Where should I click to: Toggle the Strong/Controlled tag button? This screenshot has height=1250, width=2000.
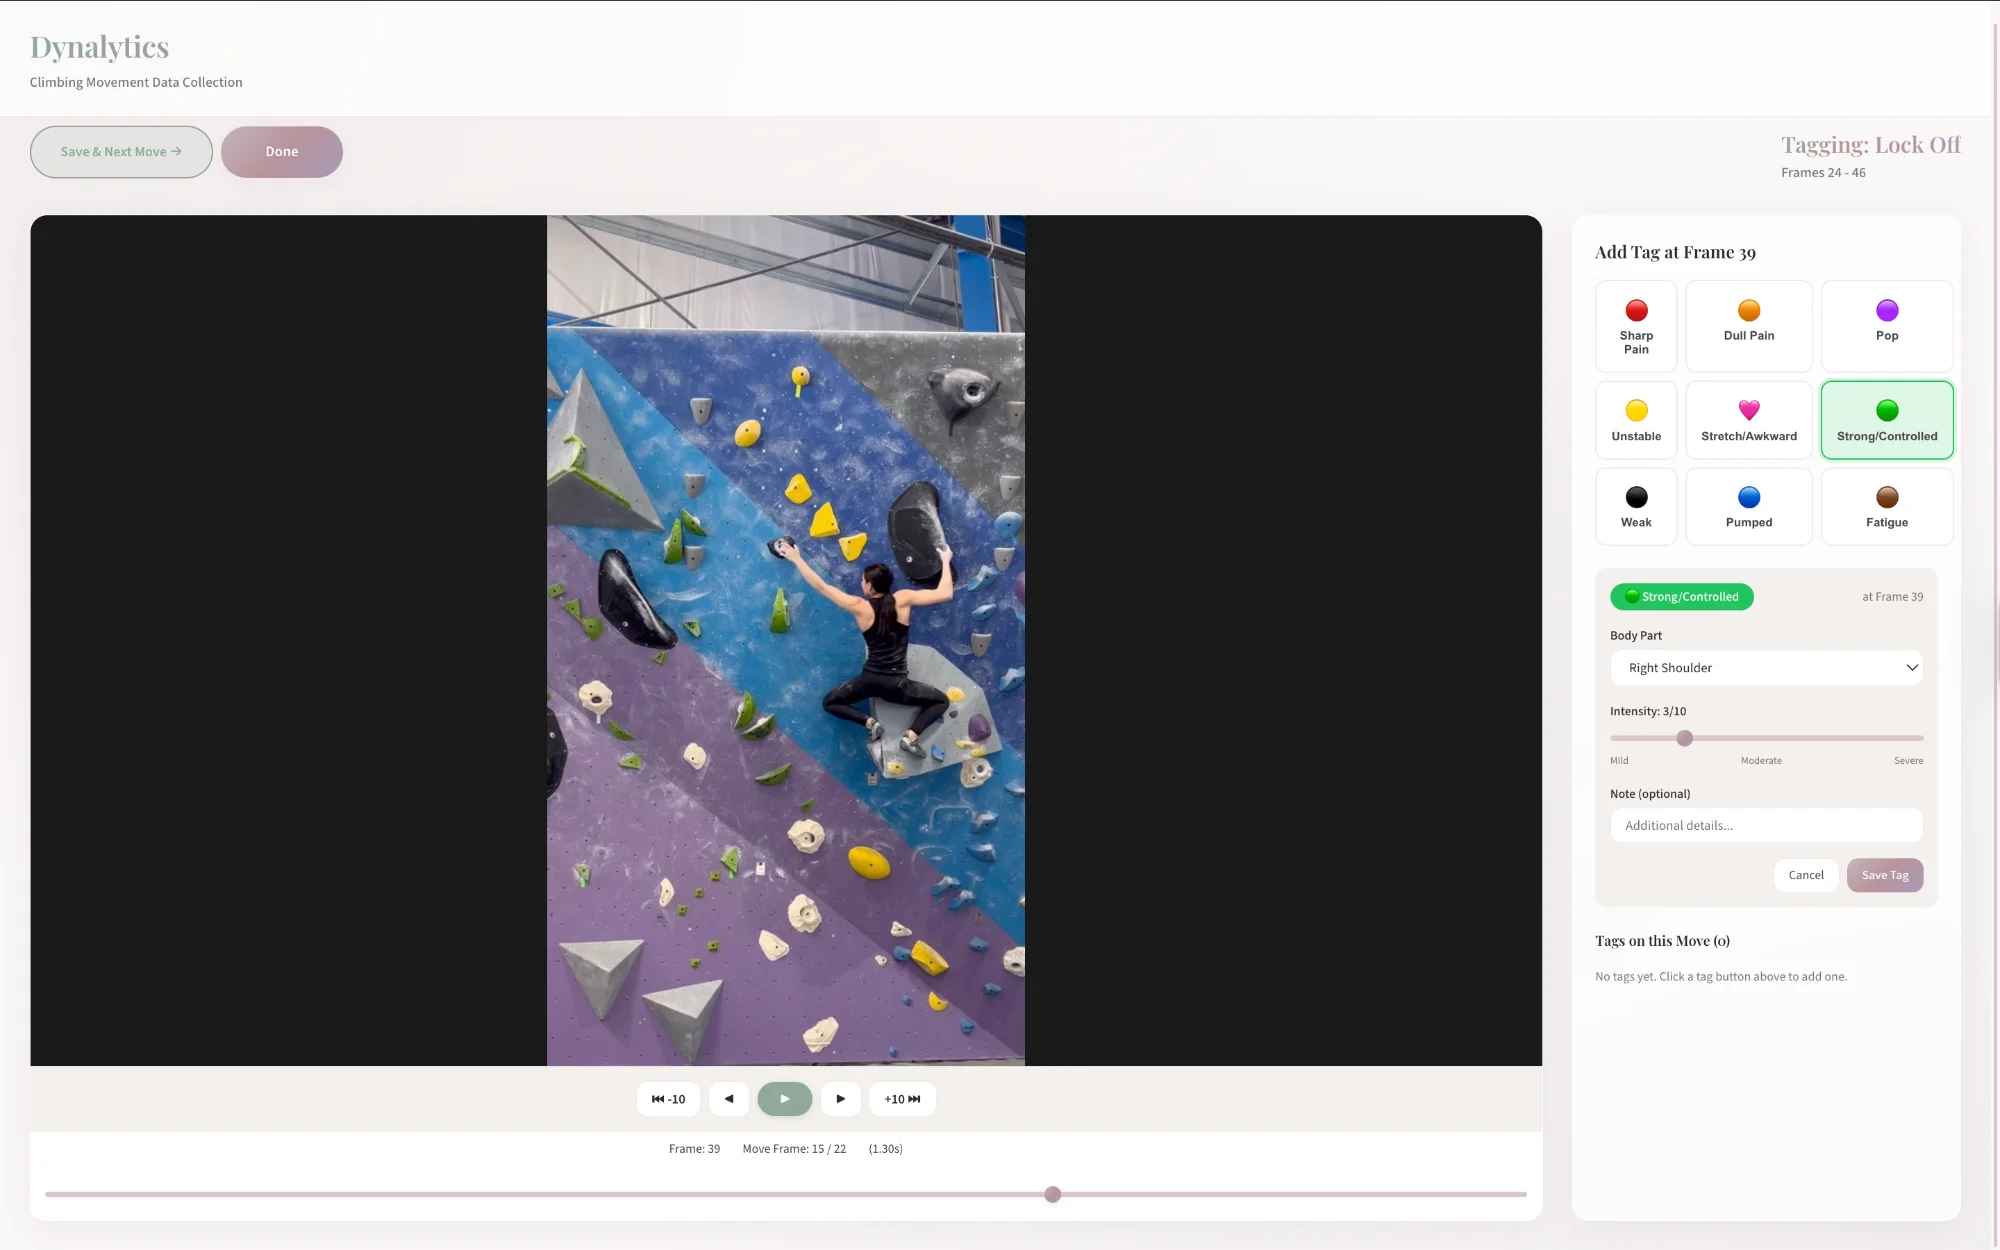1886,420
